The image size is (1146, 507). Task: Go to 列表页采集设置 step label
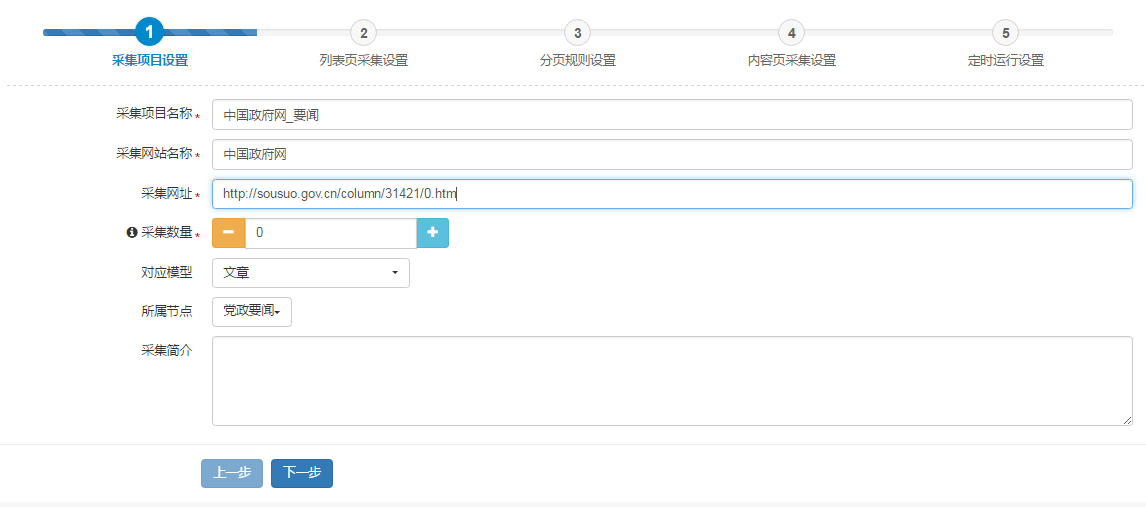click(x=363, y=60)
